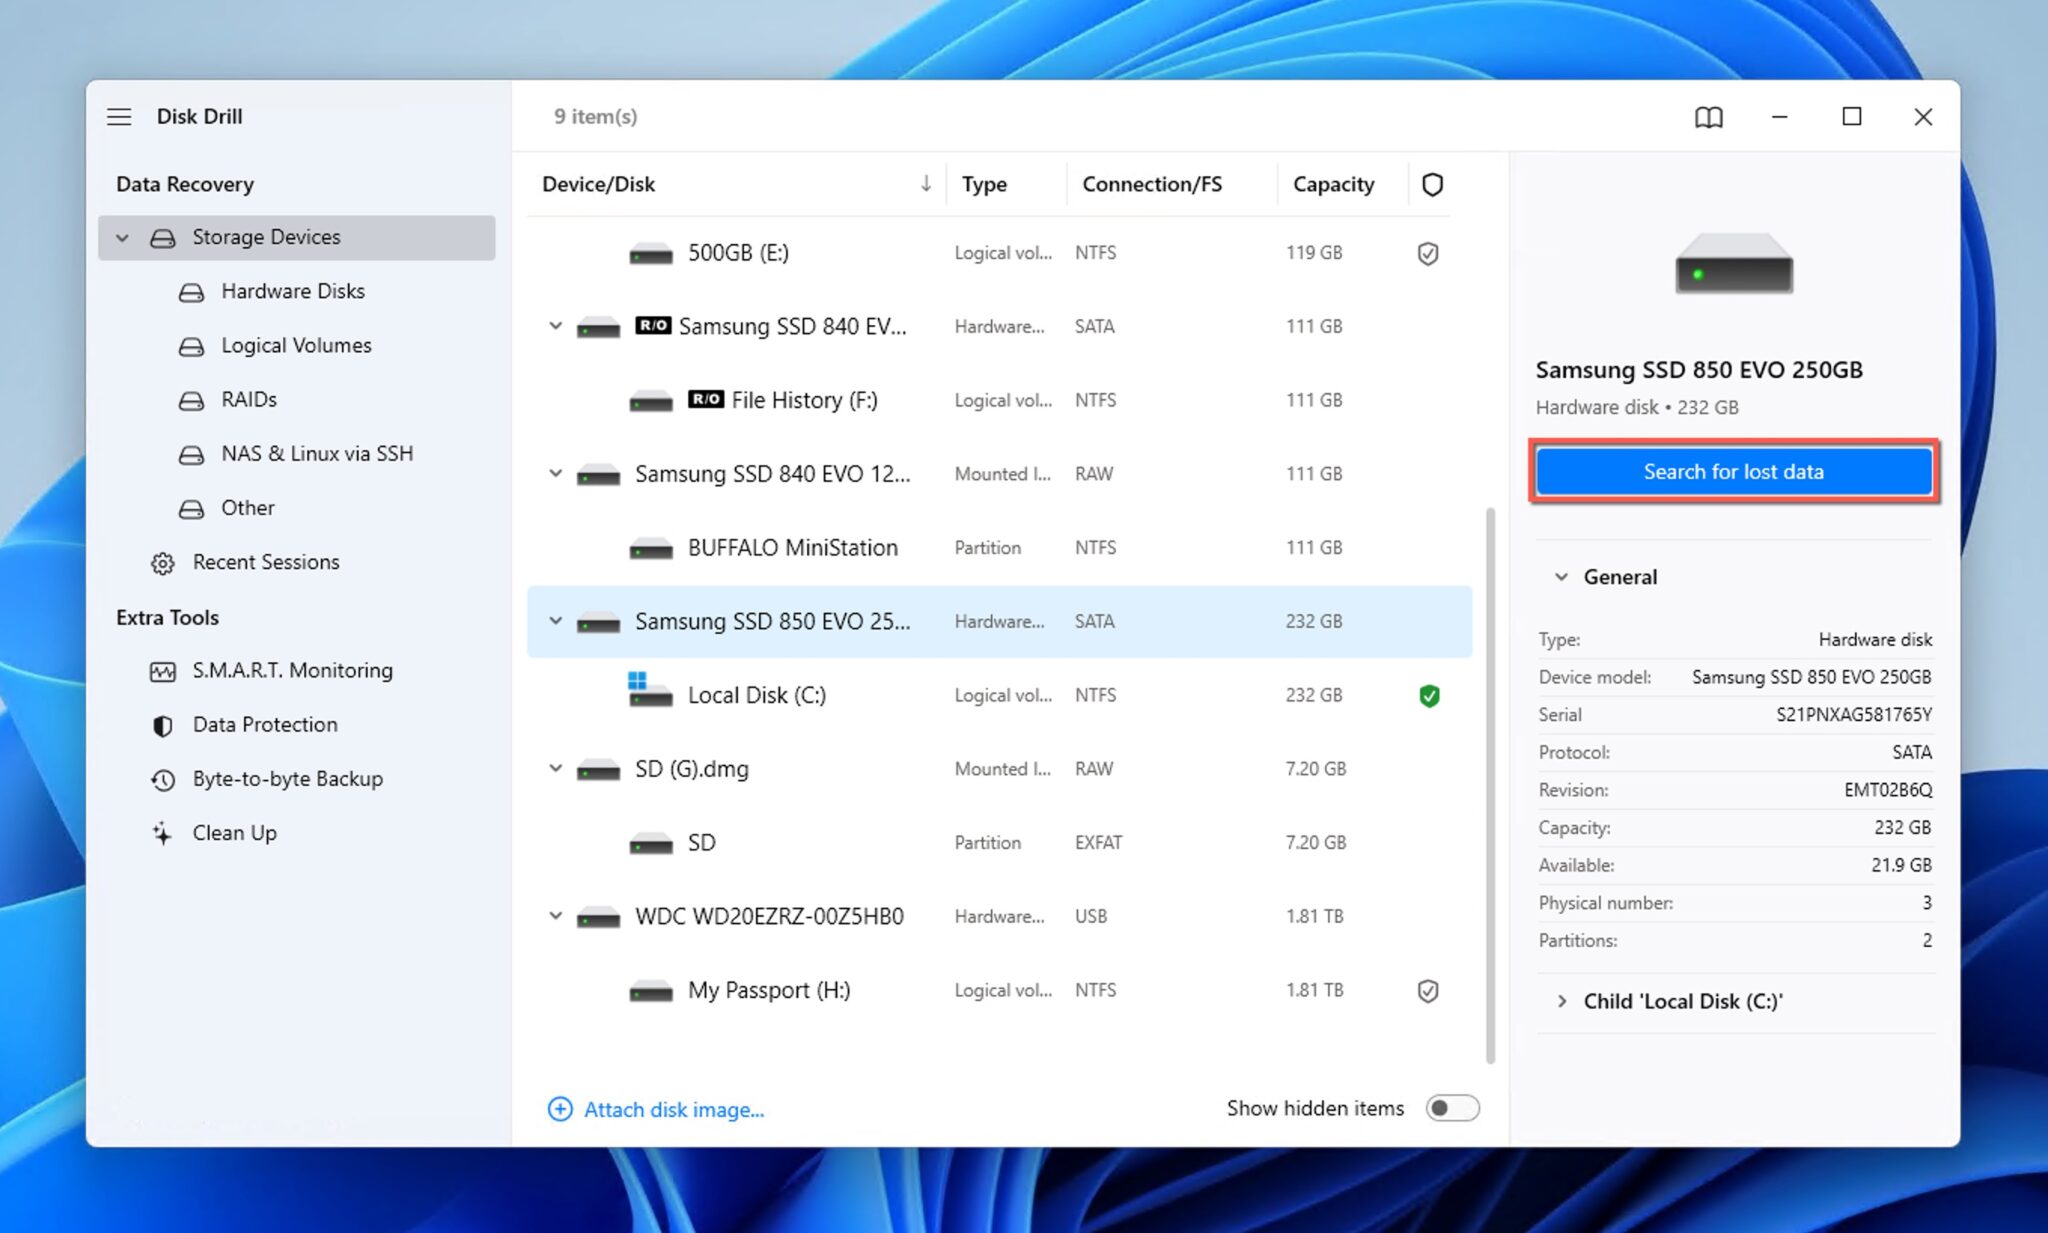Click the shield icon for My Passport (H:)
2048x1233 pixels.
click(x=1428, y=990)
